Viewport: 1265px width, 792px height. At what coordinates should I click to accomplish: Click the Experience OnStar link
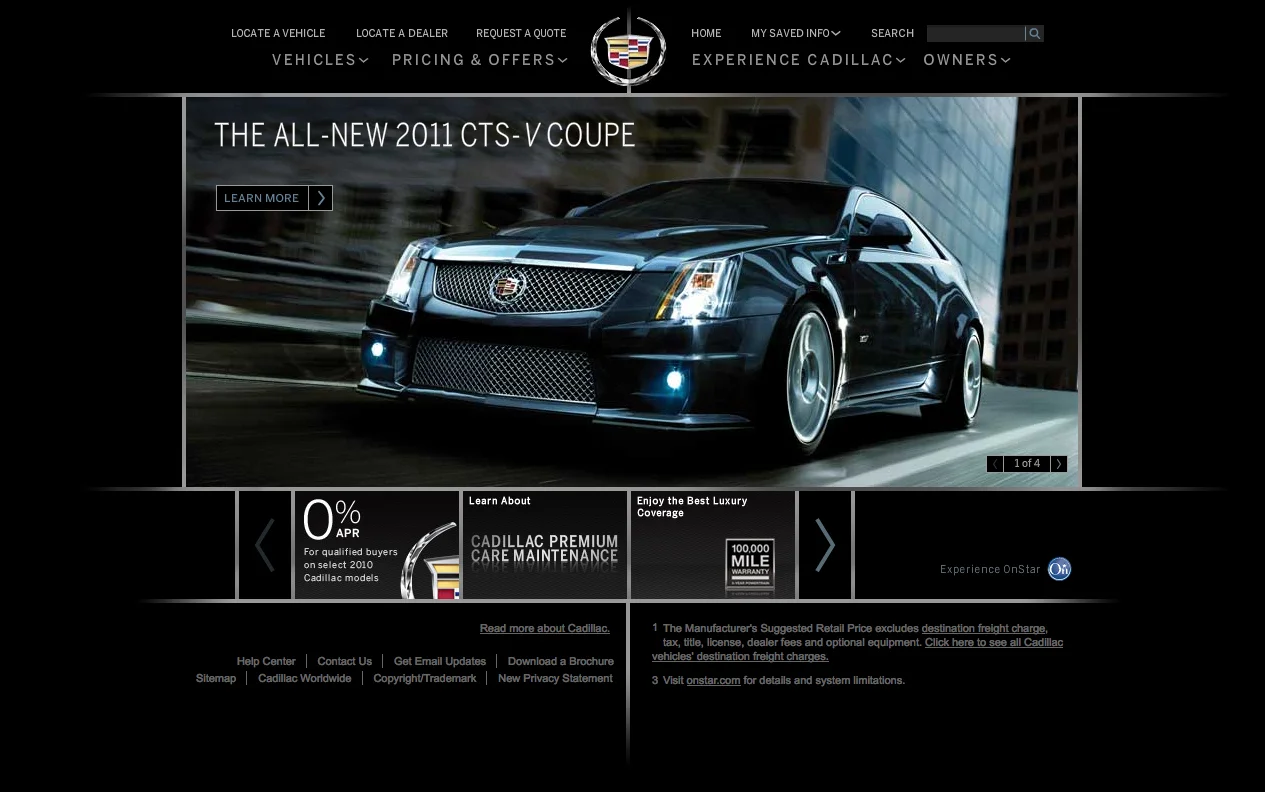[990, 569]
